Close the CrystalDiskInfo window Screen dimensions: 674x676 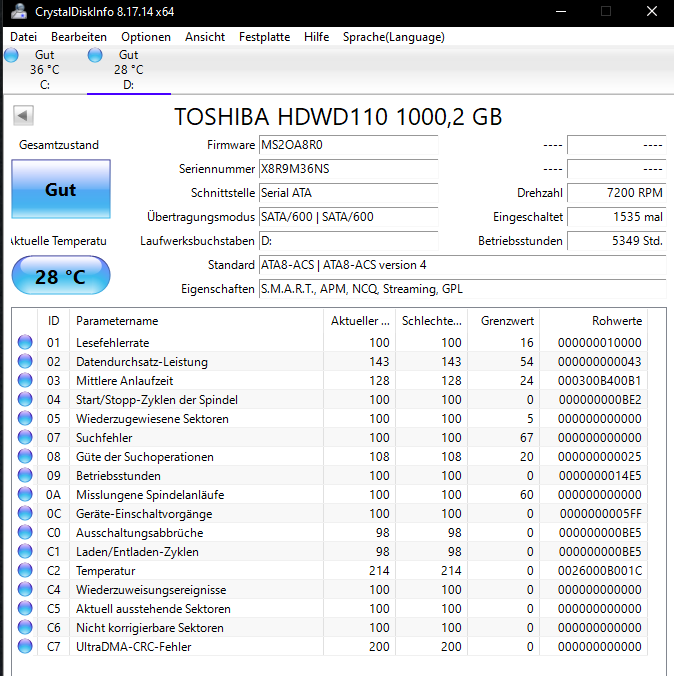652,12
